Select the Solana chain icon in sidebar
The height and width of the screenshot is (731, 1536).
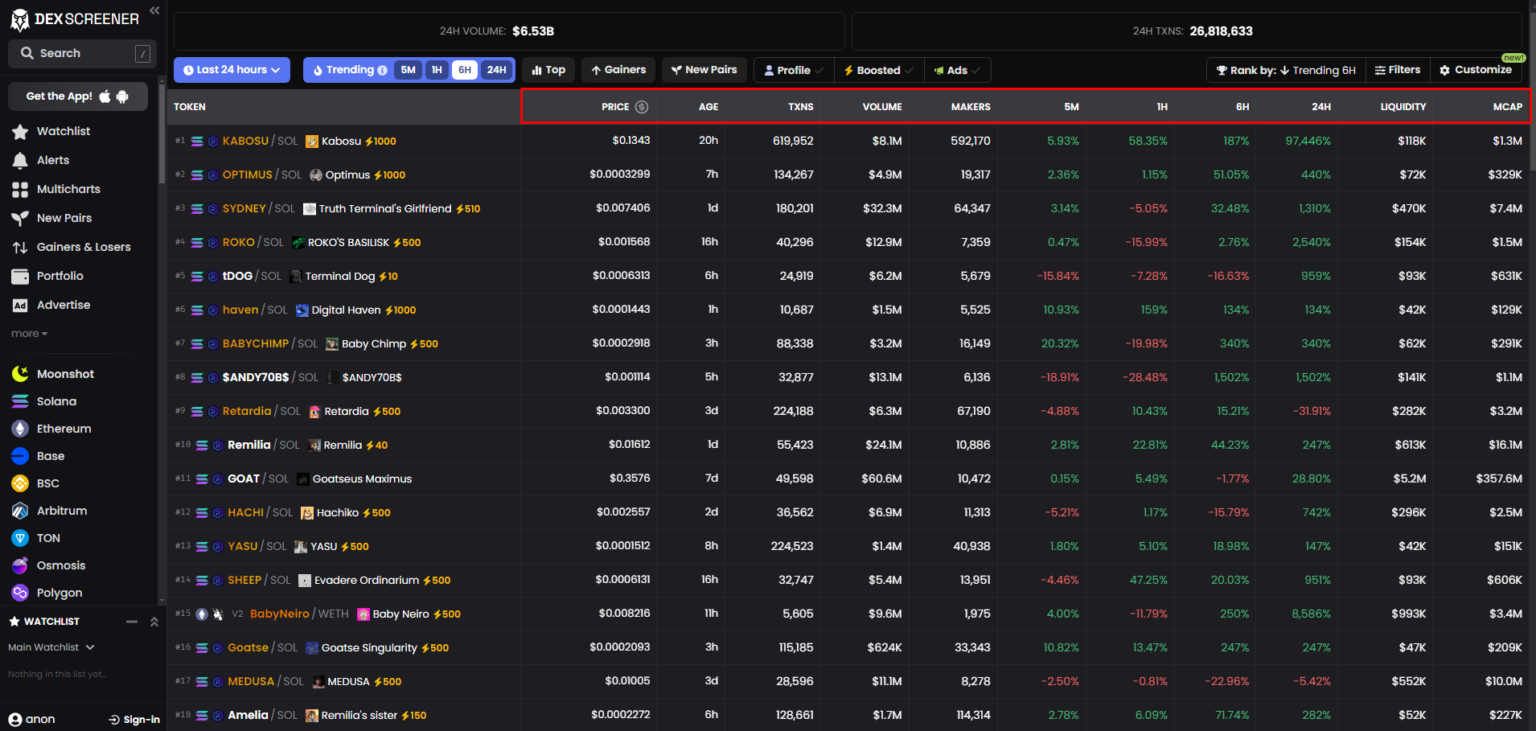pos(19,401)
